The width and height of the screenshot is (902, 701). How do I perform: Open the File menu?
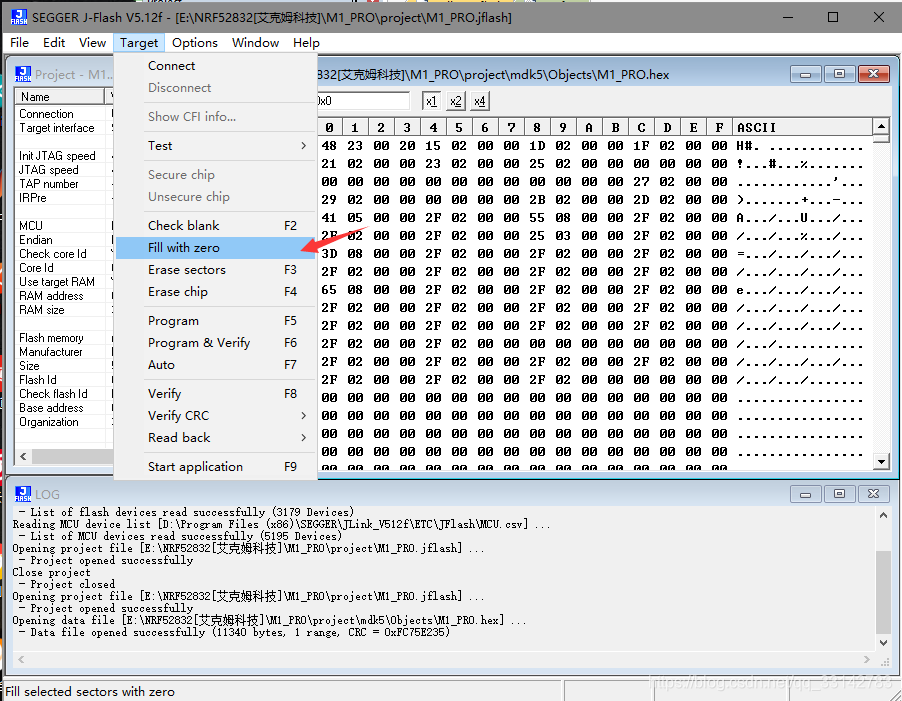coord(19,43)
